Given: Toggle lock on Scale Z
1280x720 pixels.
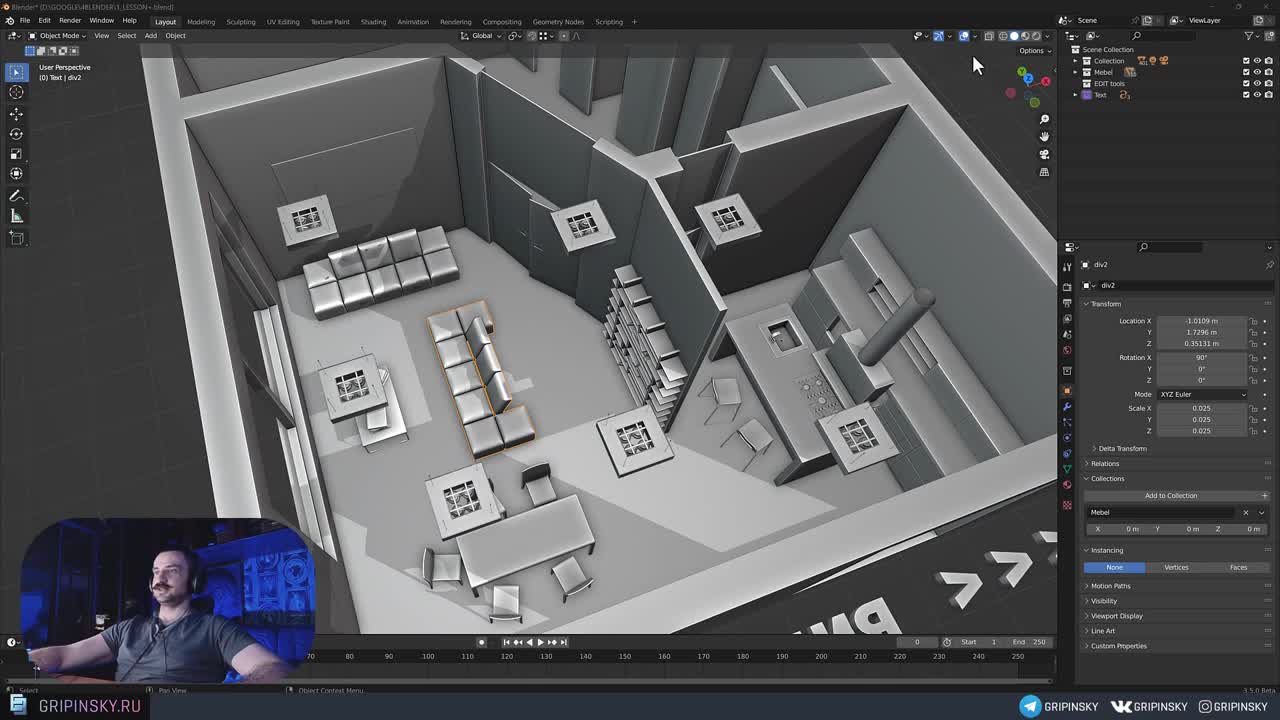Looking at the screenshot, I should [1254, 430].
